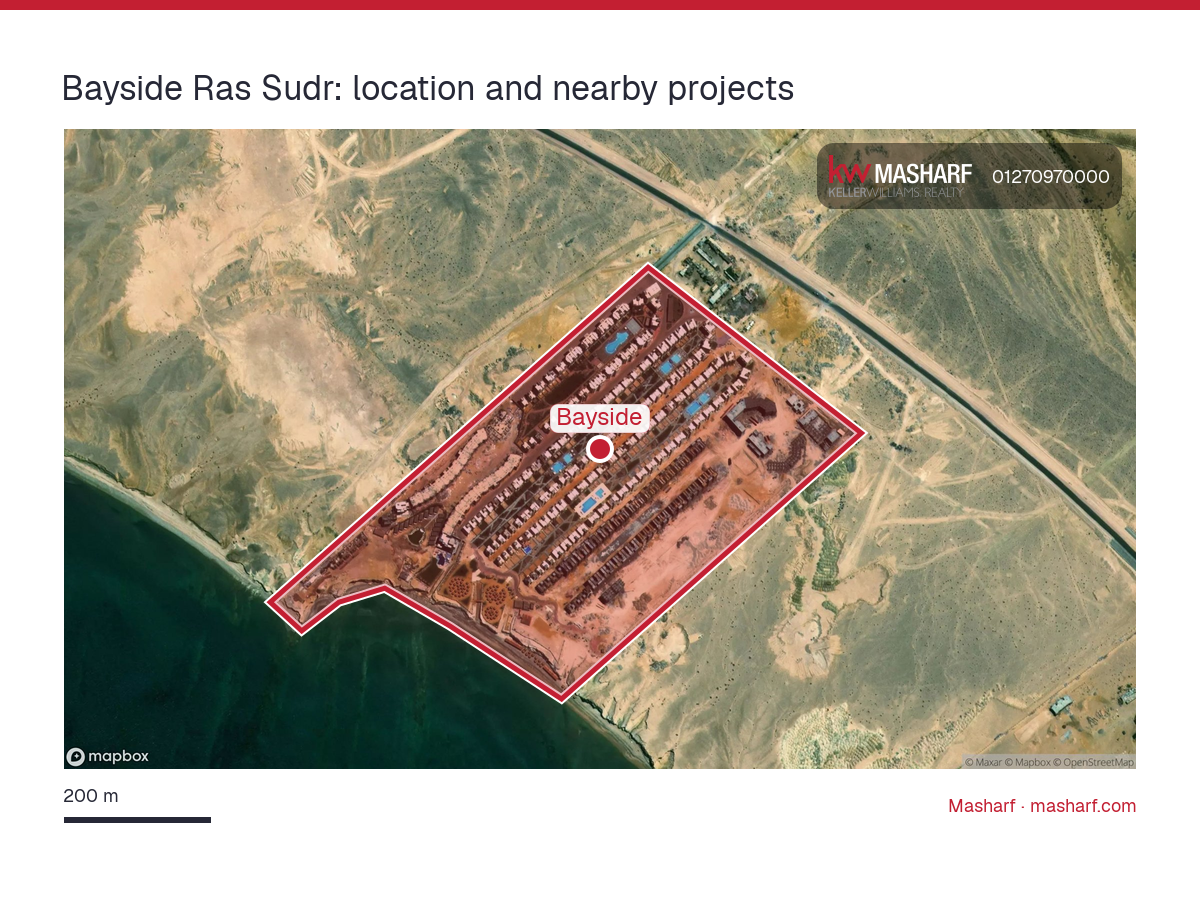Select the "Bayside" map label

tap(600, 418)
